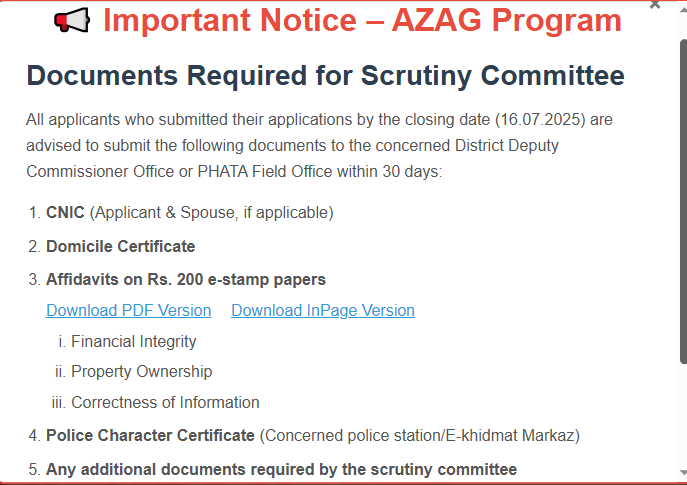Click the scrollbar down arrow
The width and height of the screenshot is (687, 485).
point(683,472)
